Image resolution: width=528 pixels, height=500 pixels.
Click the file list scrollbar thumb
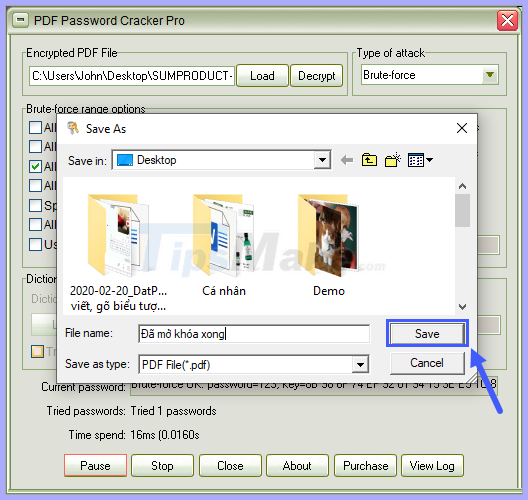point(462,210)
